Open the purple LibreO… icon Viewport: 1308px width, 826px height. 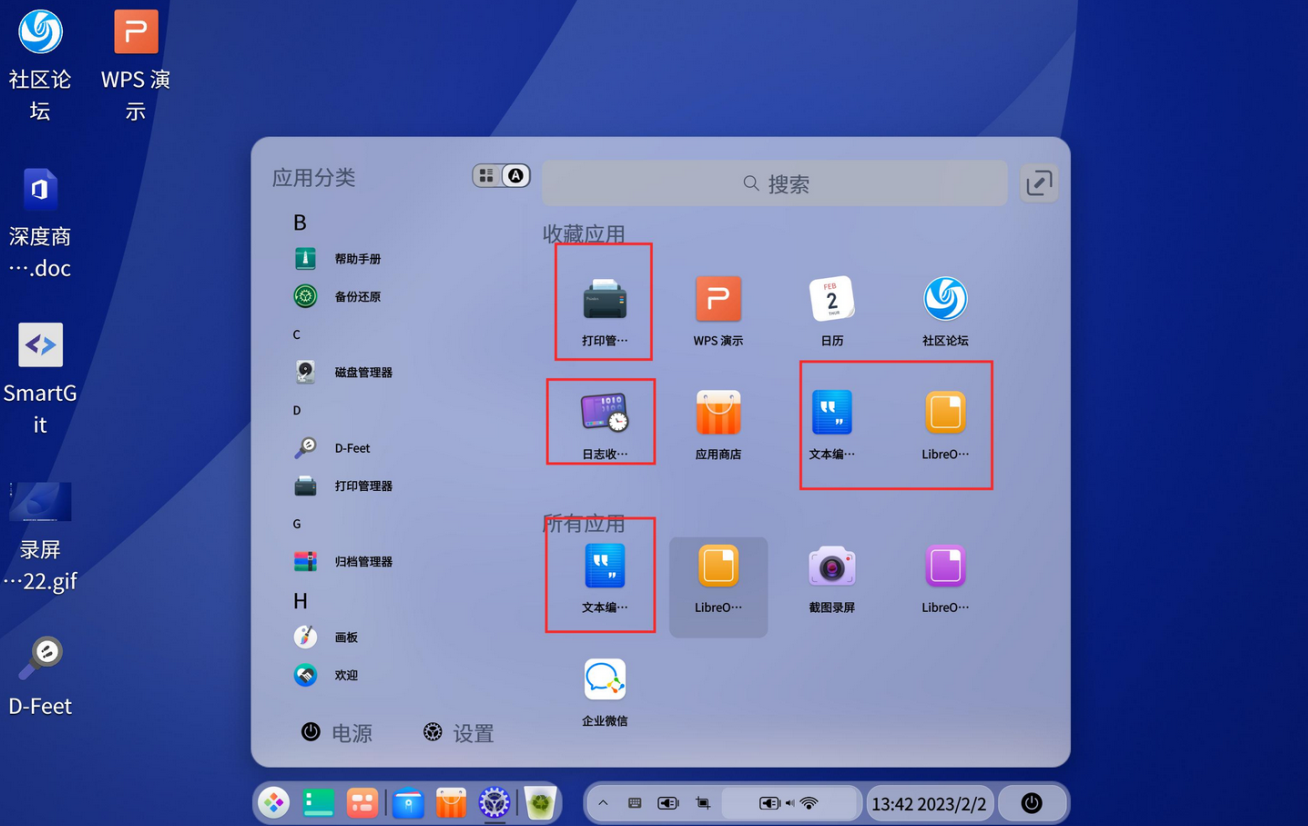945,567
